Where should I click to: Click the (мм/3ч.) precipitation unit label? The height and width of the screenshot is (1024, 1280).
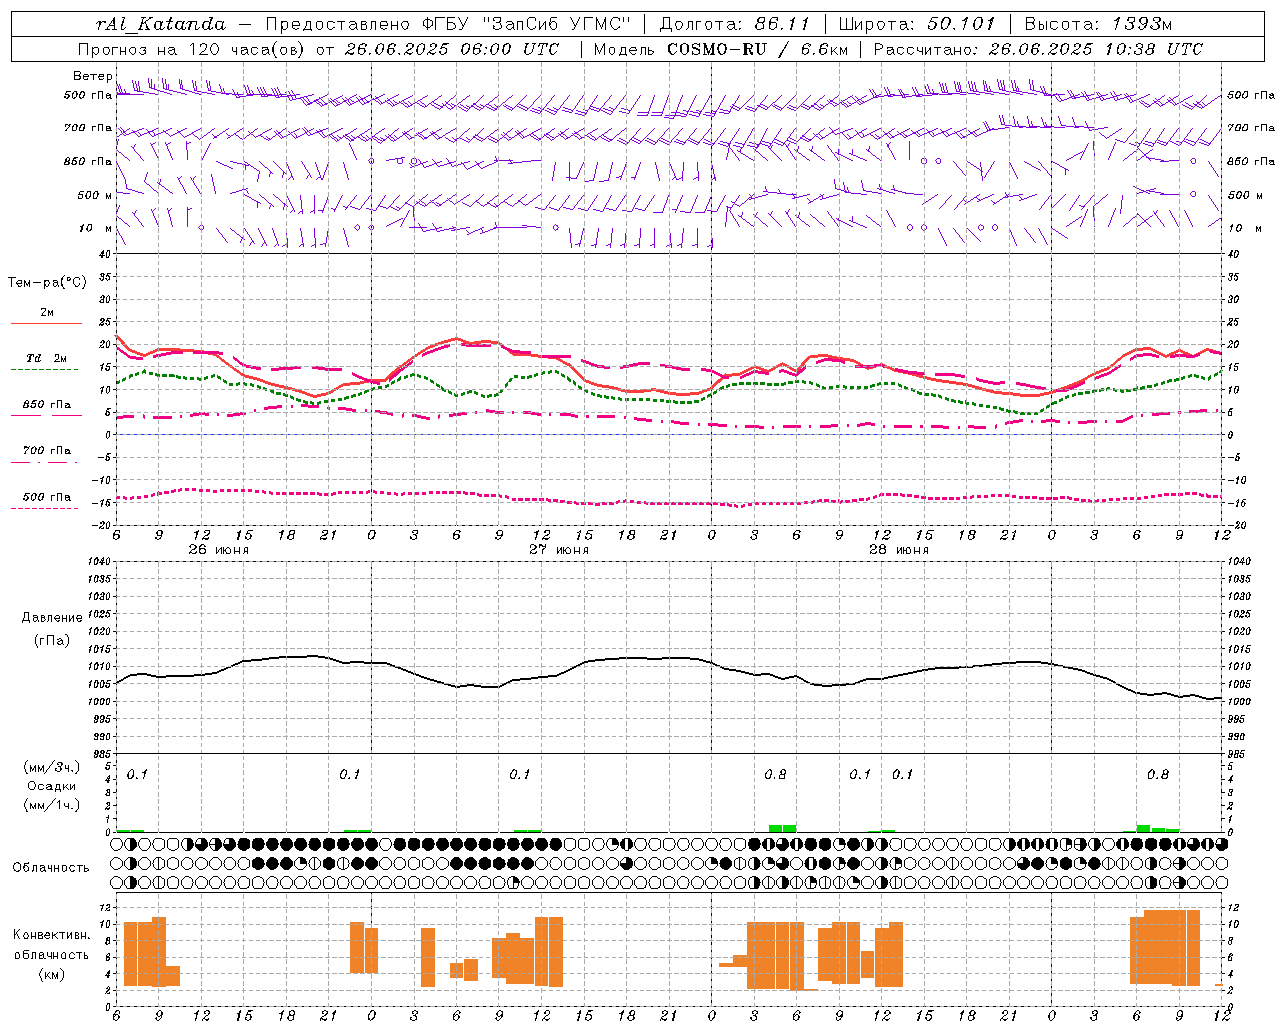click(x=52, y=767)
